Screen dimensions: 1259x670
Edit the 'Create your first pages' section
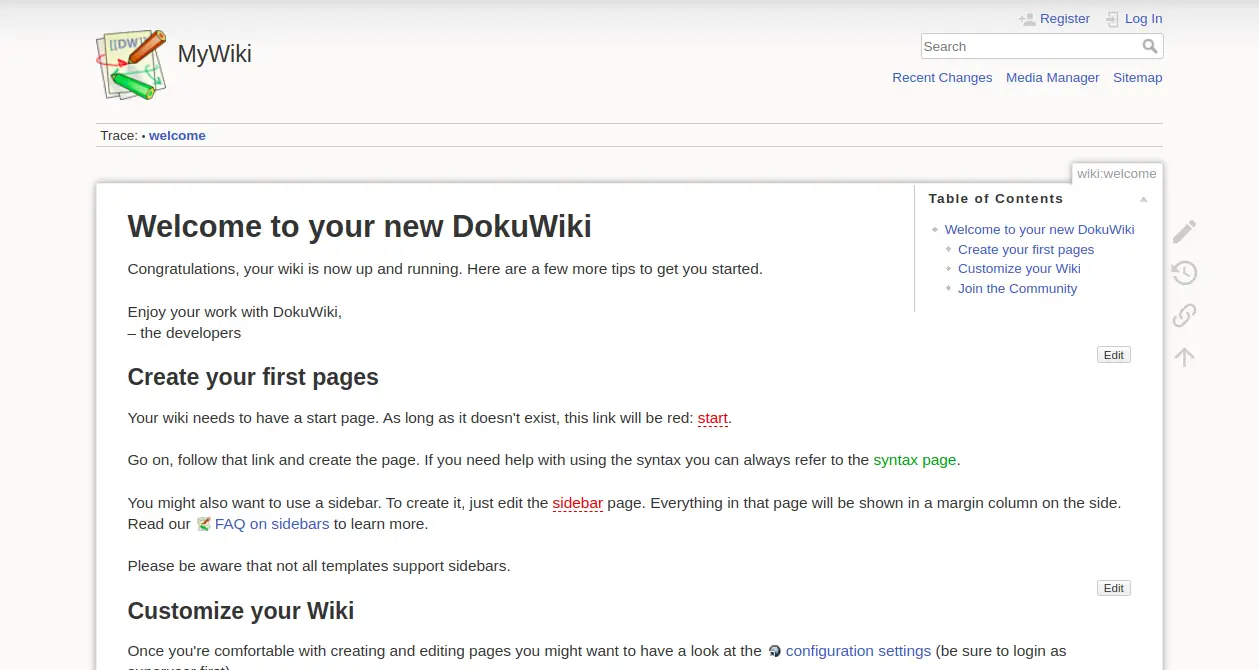click(x=1114, y=588)
